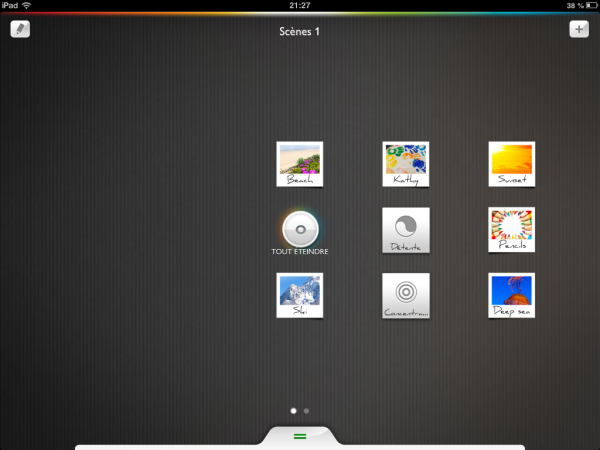Activate the Beach scene

pyautogui.click(x=300, y=164)
